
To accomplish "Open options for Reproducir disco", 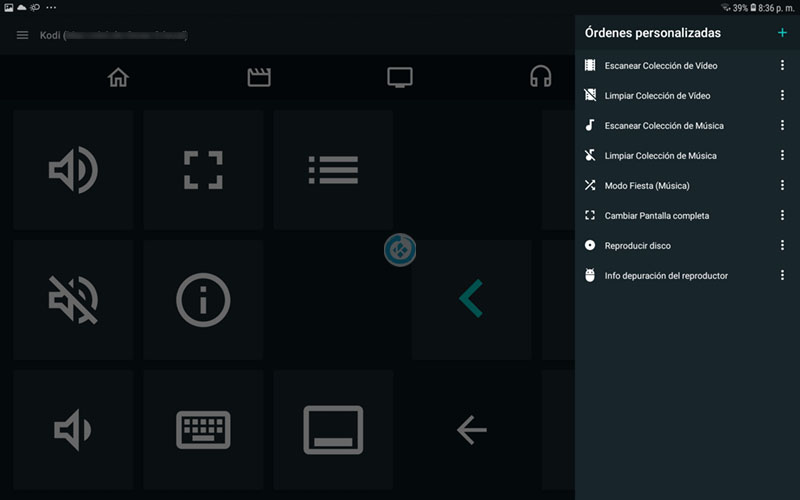I will pyautogui.click(x=782, y=246).
